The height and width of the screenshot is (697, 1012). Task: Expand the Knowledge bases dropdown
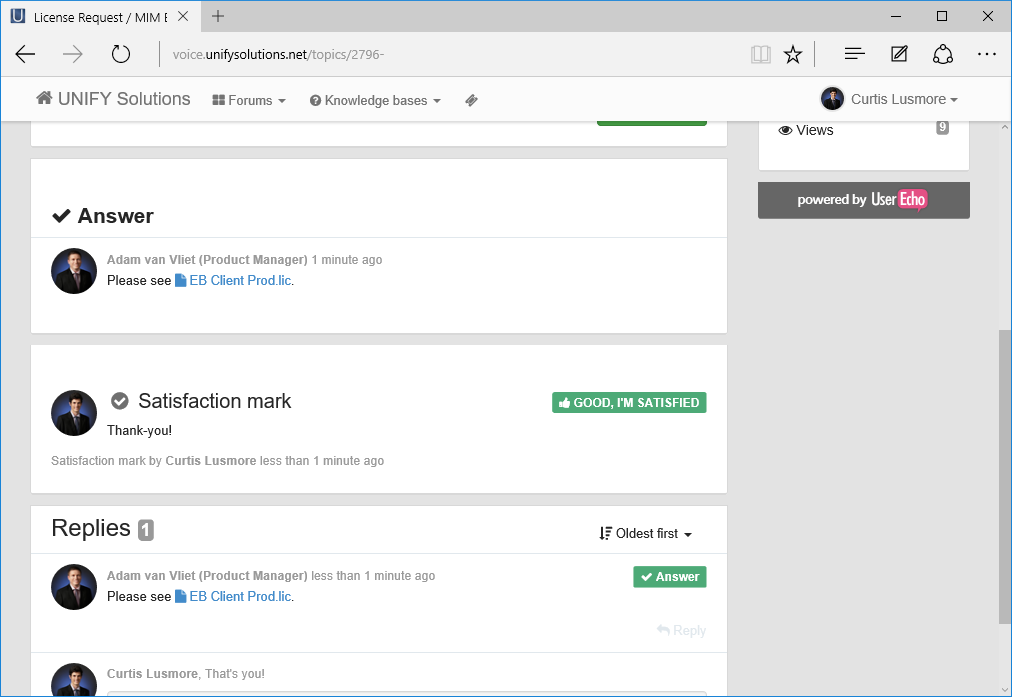coord(375,100)
